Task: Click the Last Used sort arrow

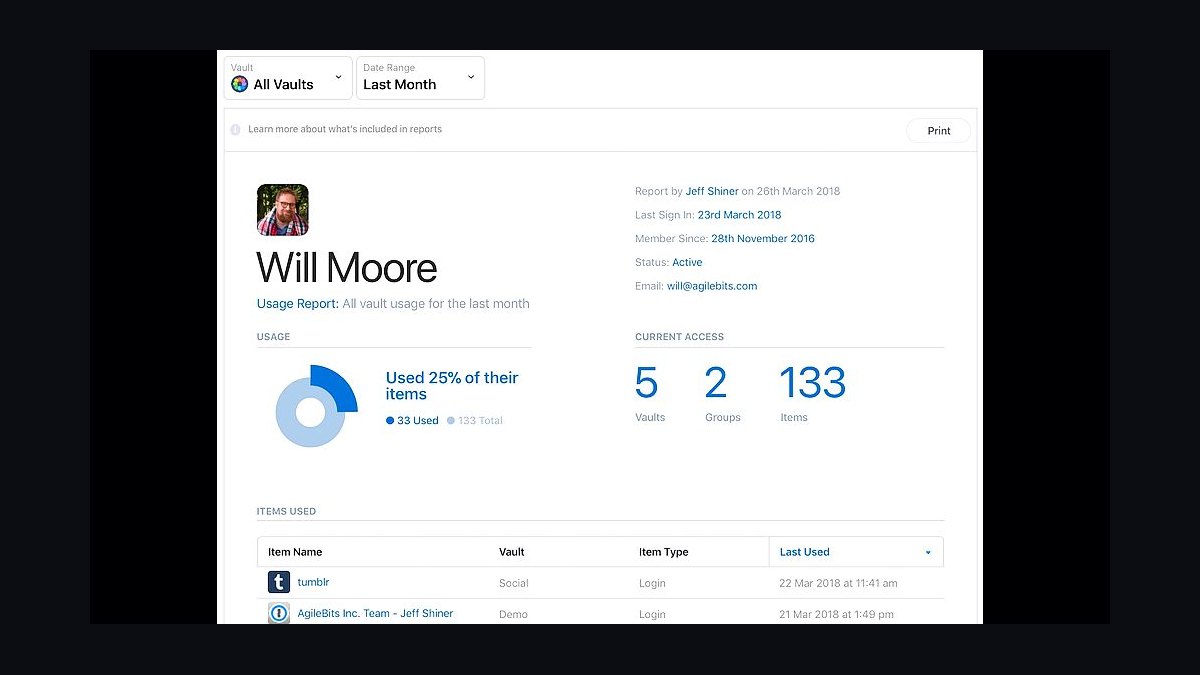Action: click(928, 553)
